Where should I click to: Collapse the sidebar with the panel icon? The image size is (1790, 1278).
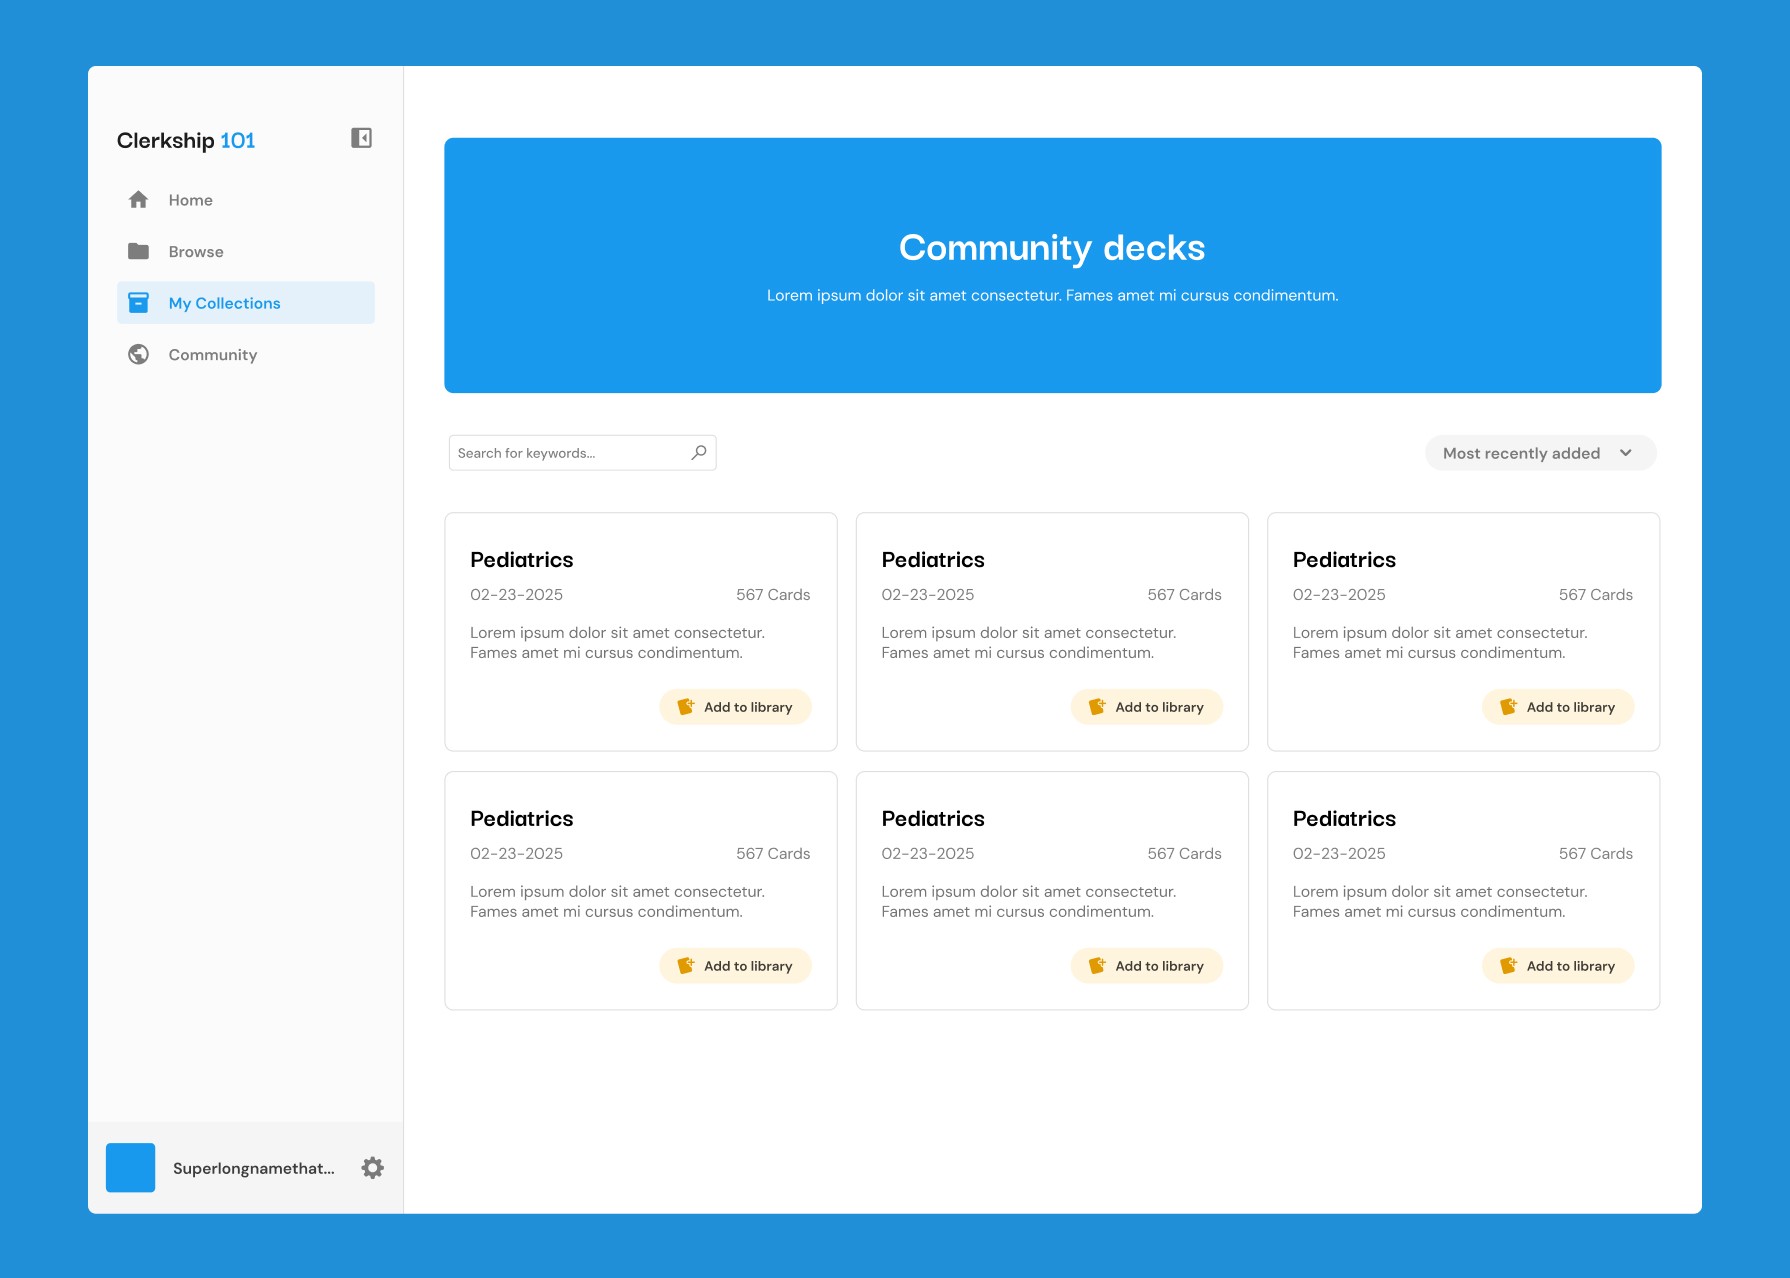point(361,138)
